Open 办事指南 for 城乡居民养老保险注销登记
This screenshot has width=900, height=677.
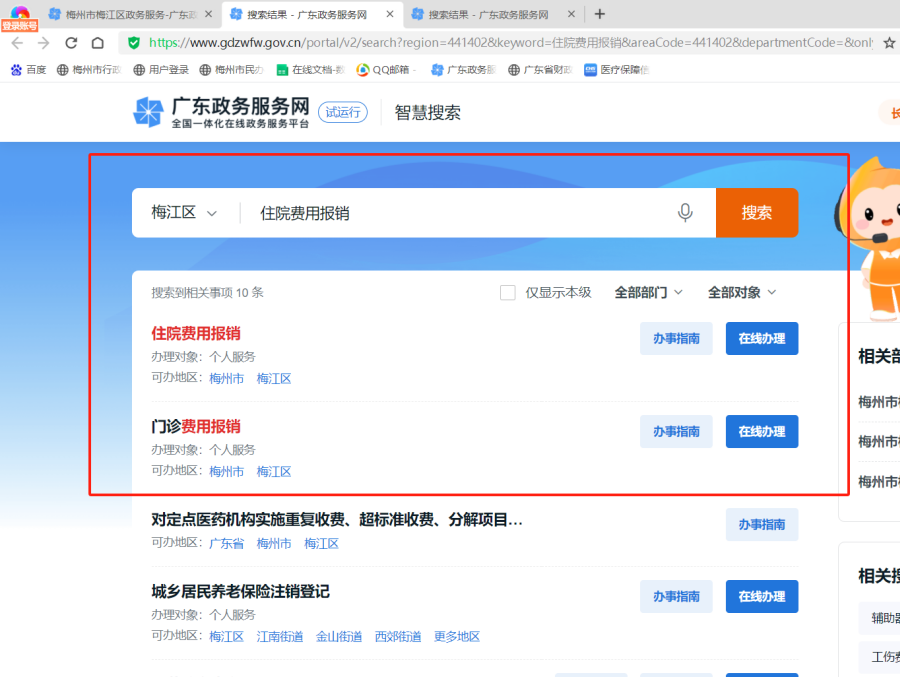click(676, 597)
